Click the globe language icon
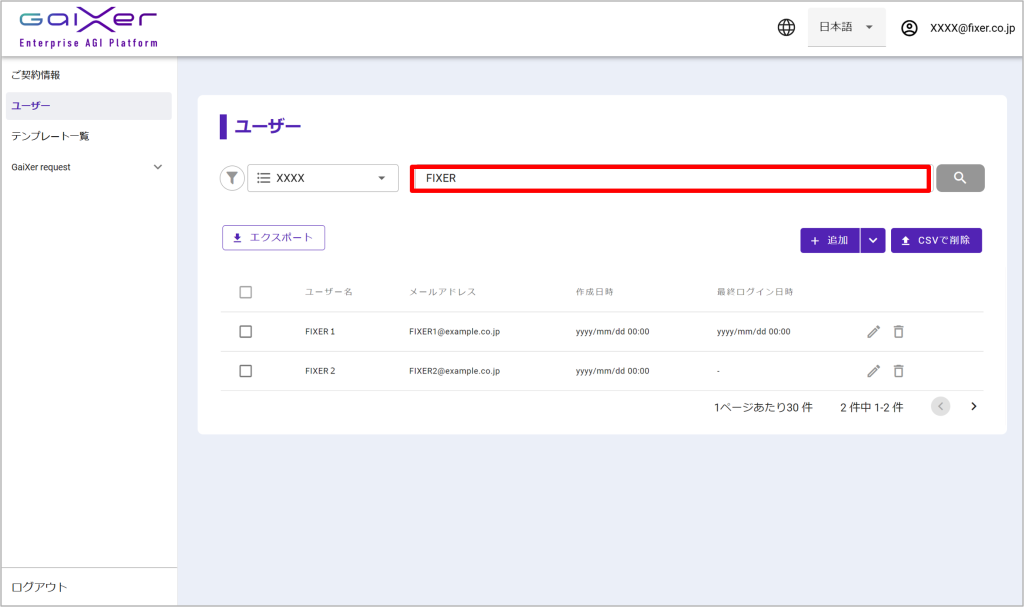Viewport: 1024px width, 607px height. pyautogui.click(x=786, y=28)
